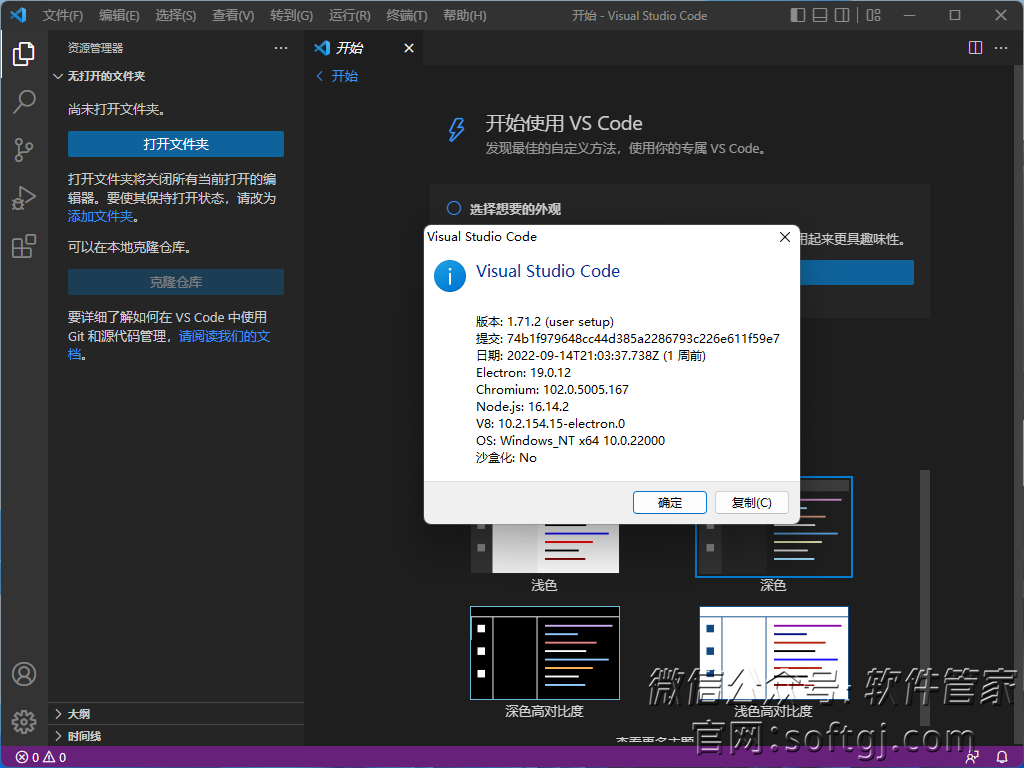Open the Search view icon

tap(24, 101)
